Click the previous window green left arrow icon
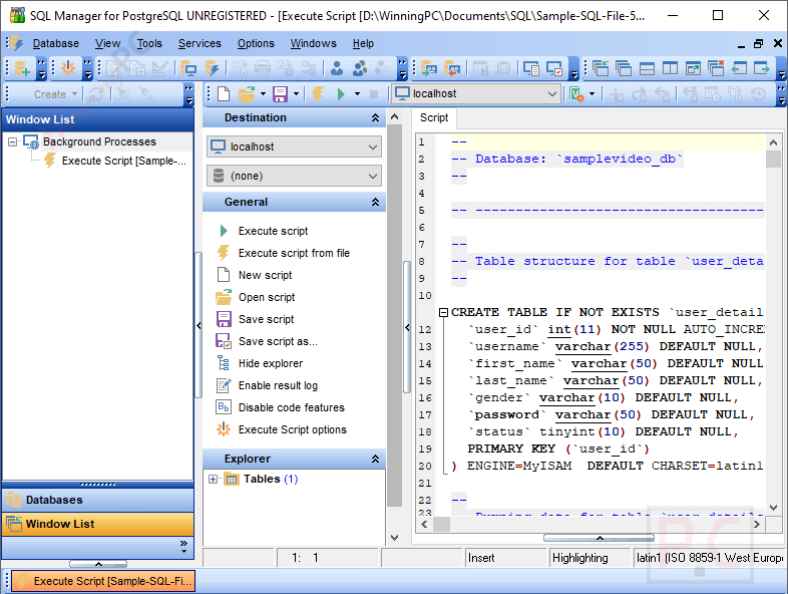Image resolution: width=788 pixels, height=594 pixels. [739, 68]
